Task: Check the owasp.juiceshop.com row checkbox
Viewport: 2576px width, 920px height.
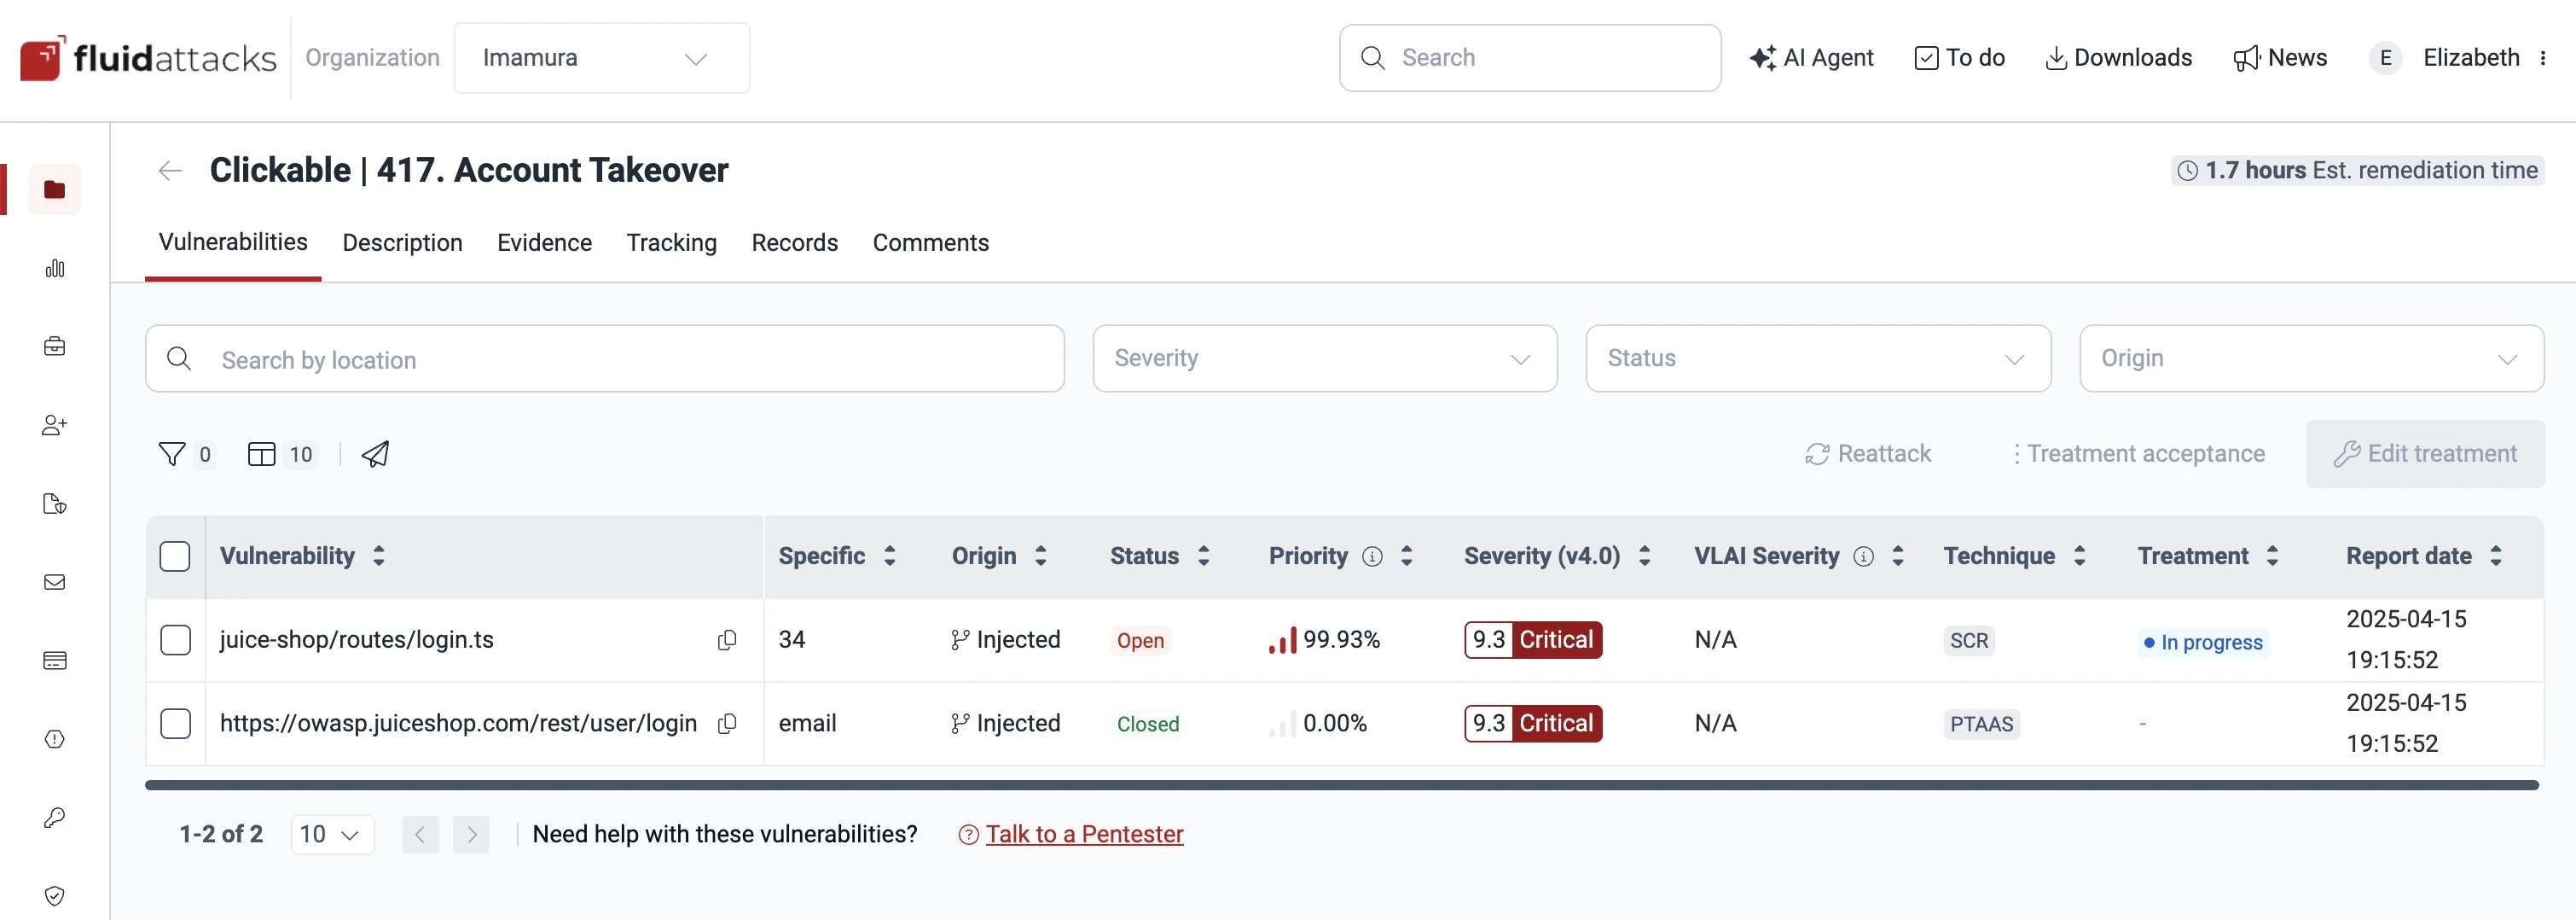Action: coord(175,723)
